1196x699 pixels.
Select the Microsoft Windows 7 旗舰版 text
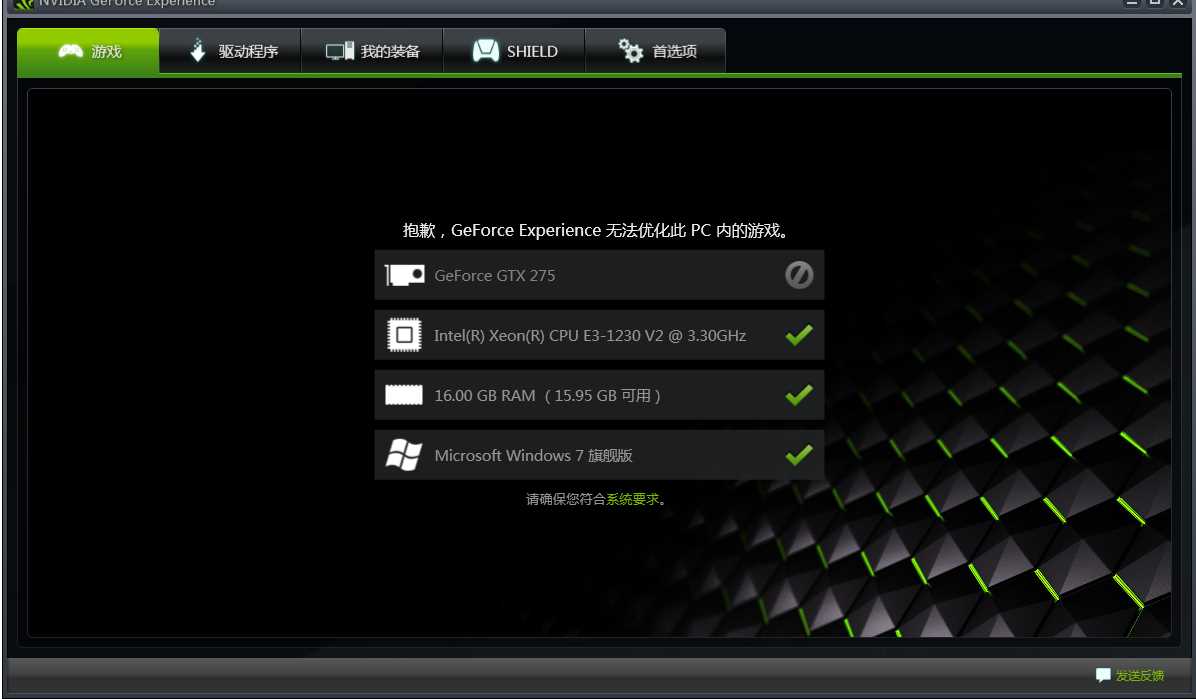click(x=533, y=456)
